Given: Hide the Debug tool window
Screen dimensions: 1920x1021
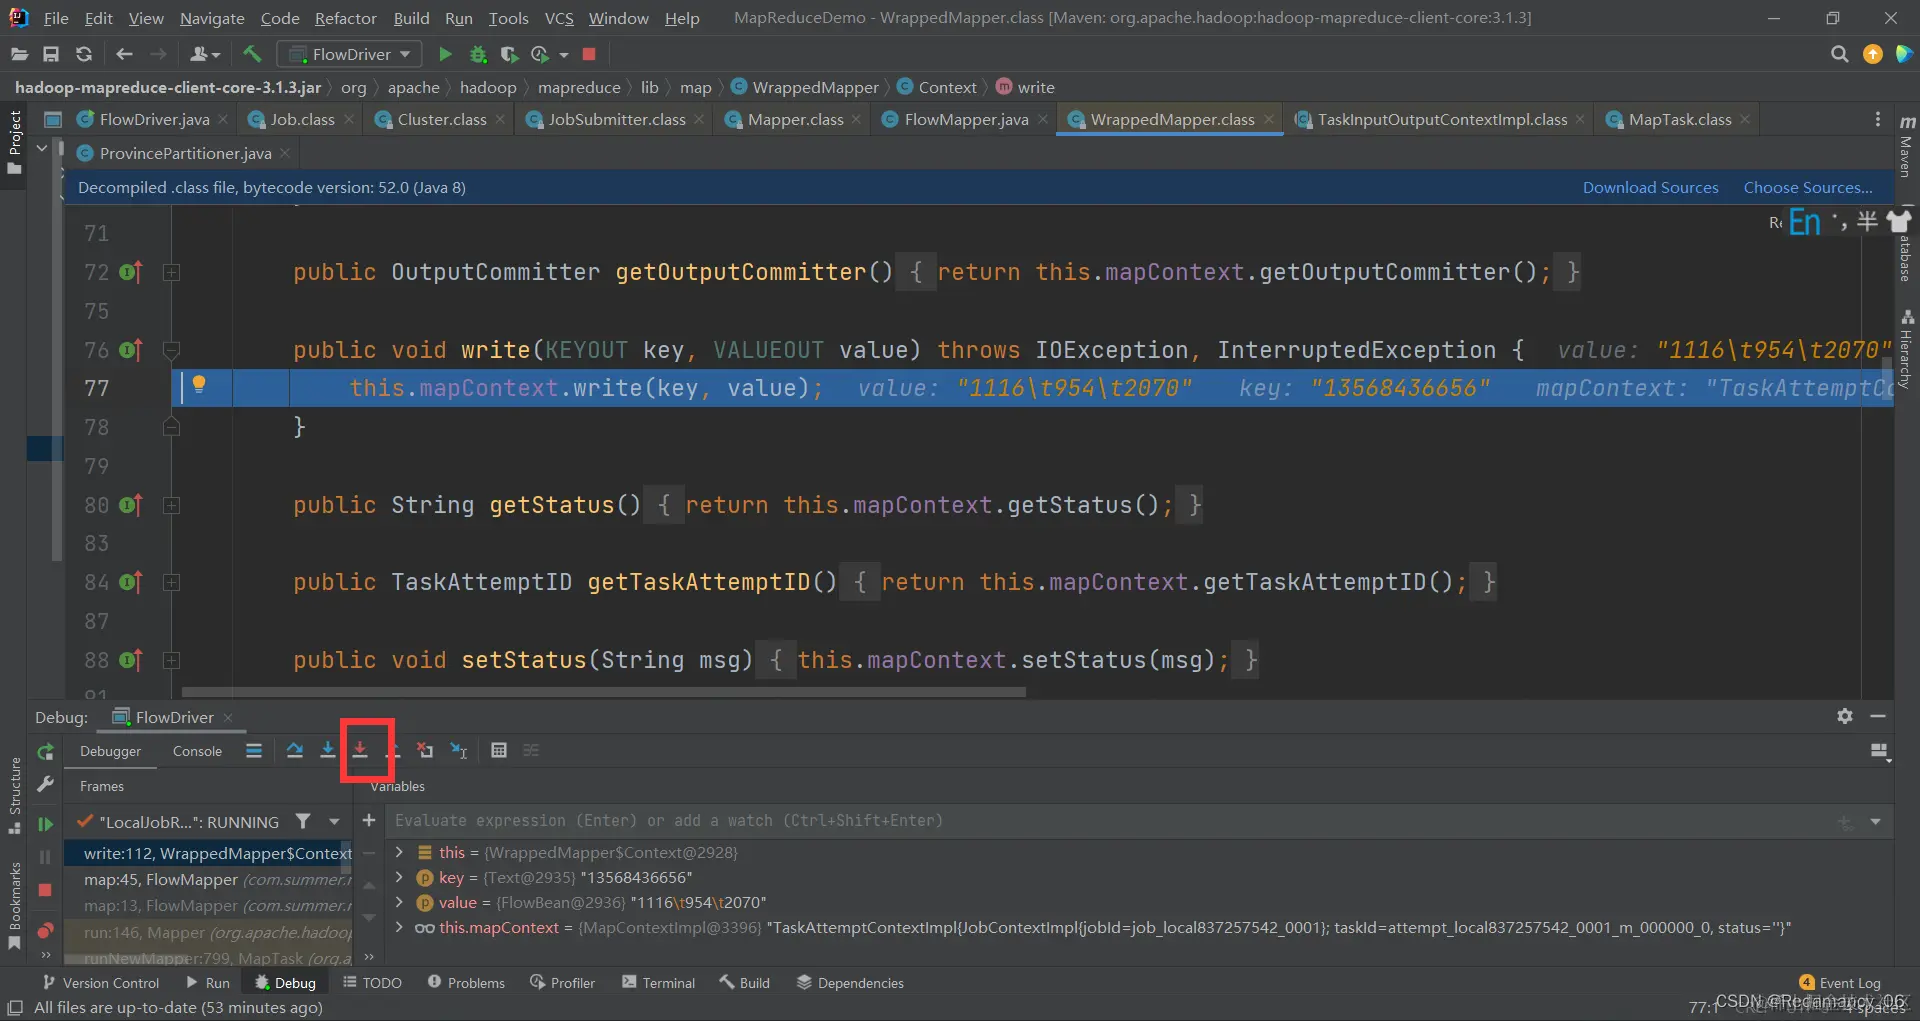Looking at the screenshot, I should [1878, 716].
